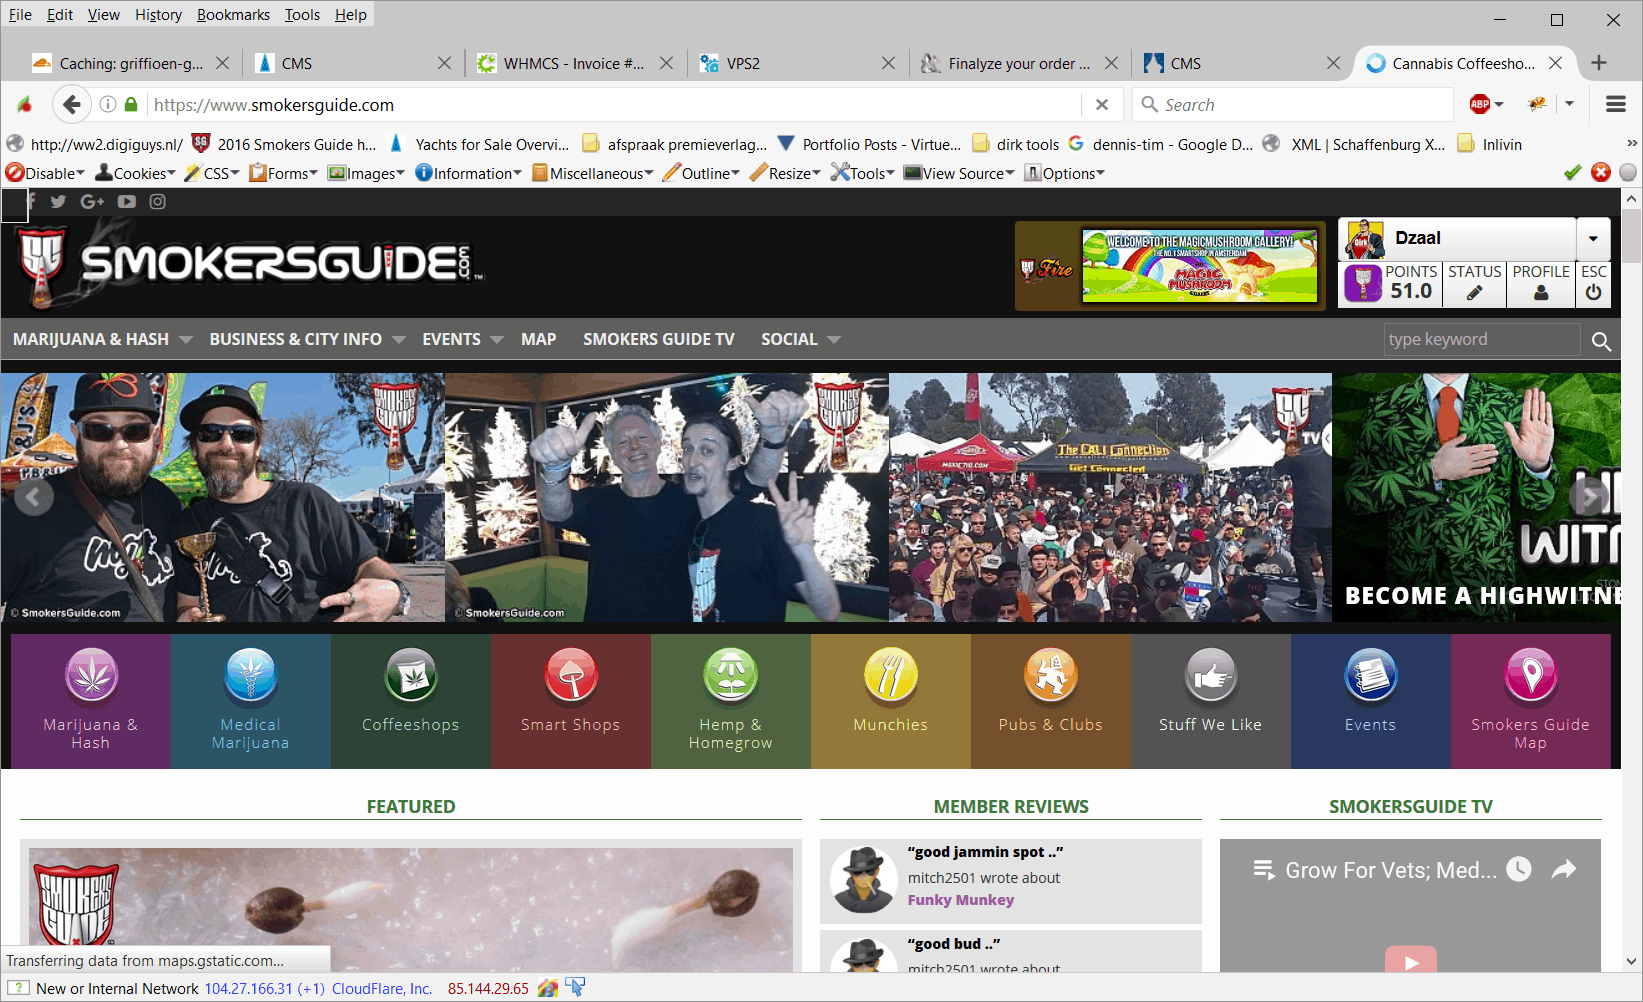Viewport: 1643px width, 1002px height.
Task: Open the Smokers Guide Map pin icon
Action: pos(1531,676)
